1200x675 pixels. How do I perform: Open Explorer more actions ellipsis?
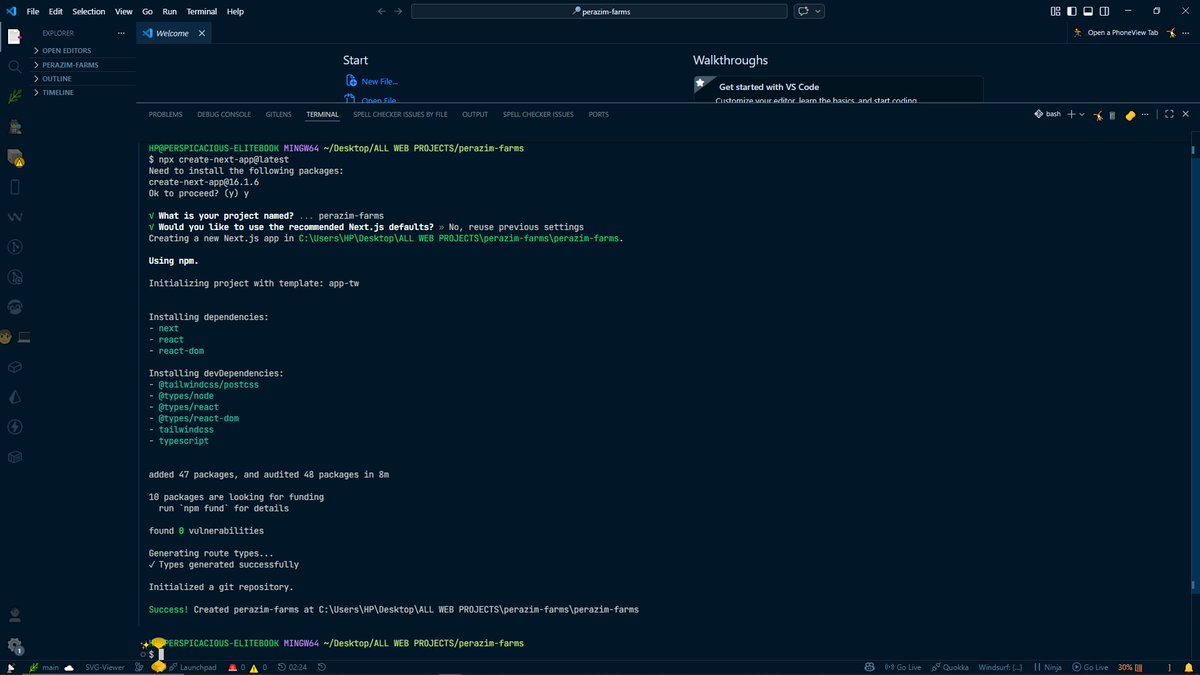(122, 33)
